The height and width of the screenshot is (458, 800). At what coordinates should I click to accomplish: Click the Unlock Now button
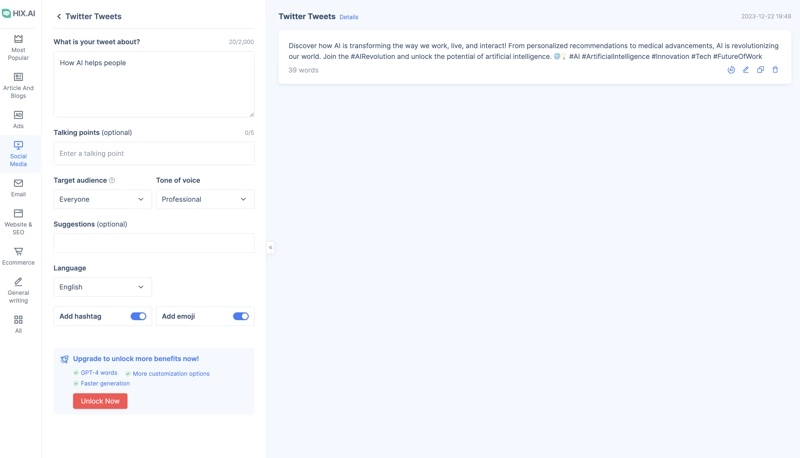100,401
